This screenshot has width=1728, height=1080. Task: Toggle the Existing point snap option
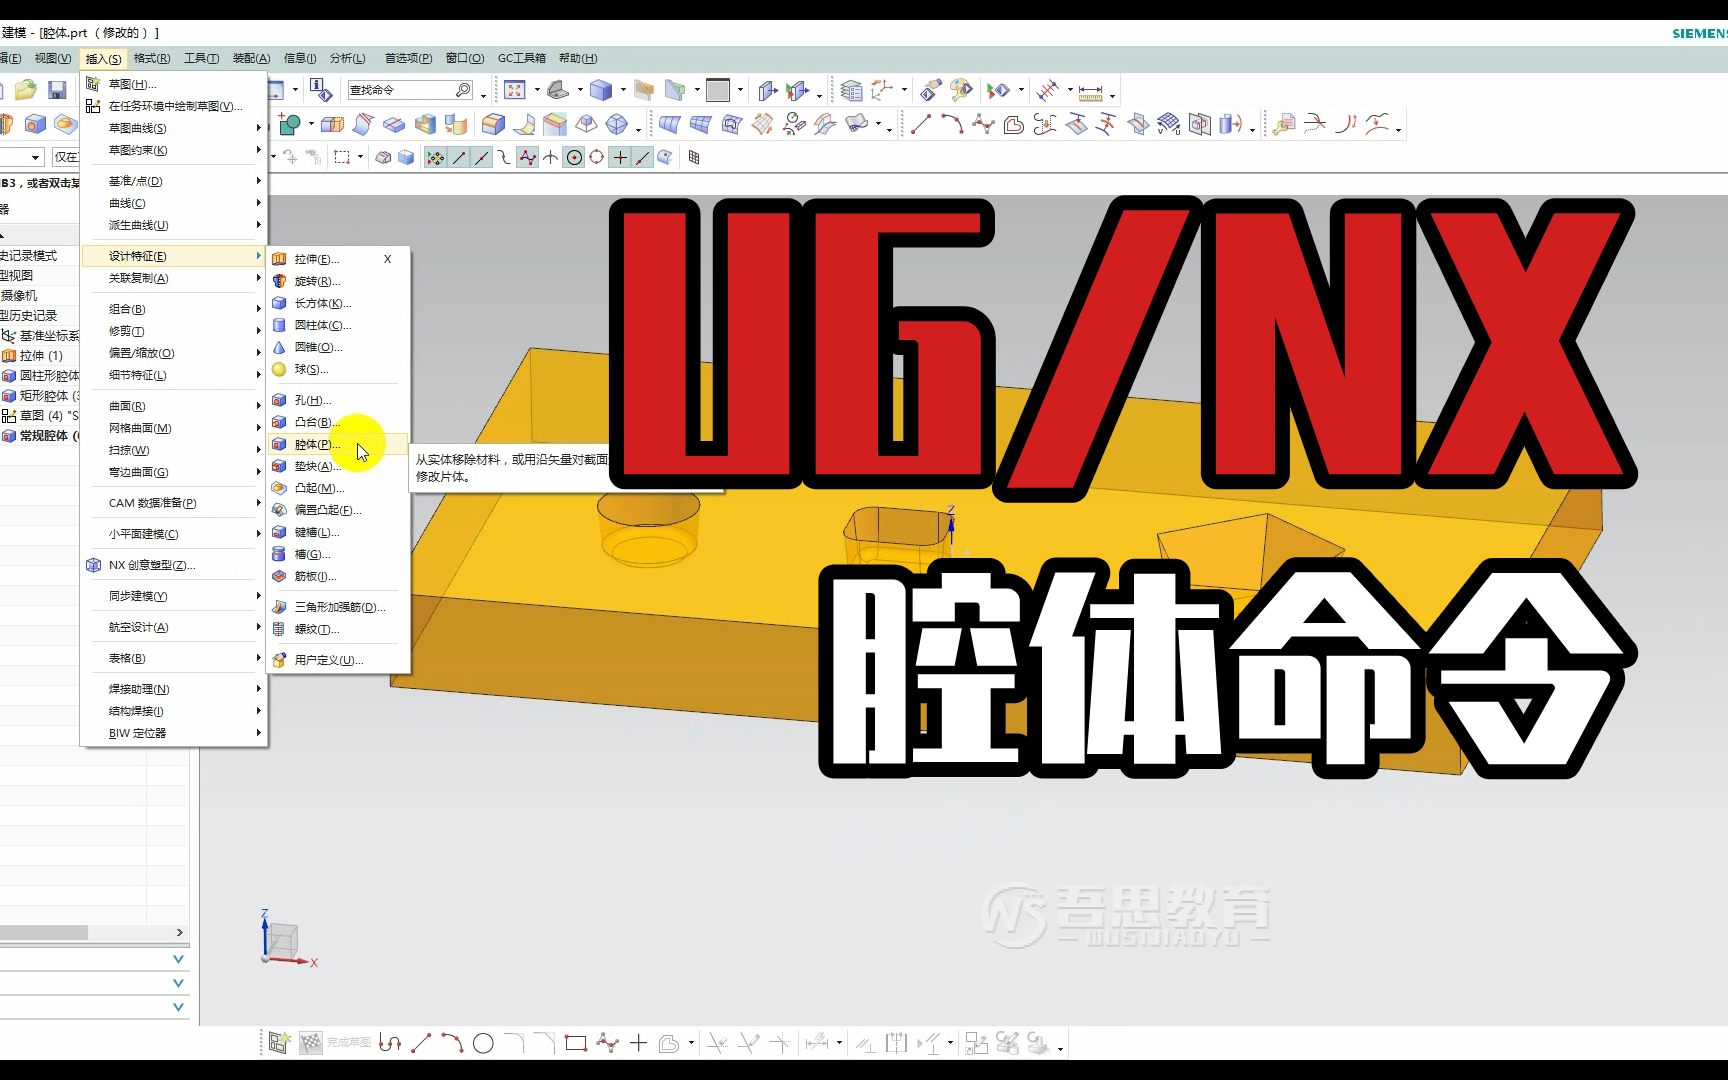point(620,158)
